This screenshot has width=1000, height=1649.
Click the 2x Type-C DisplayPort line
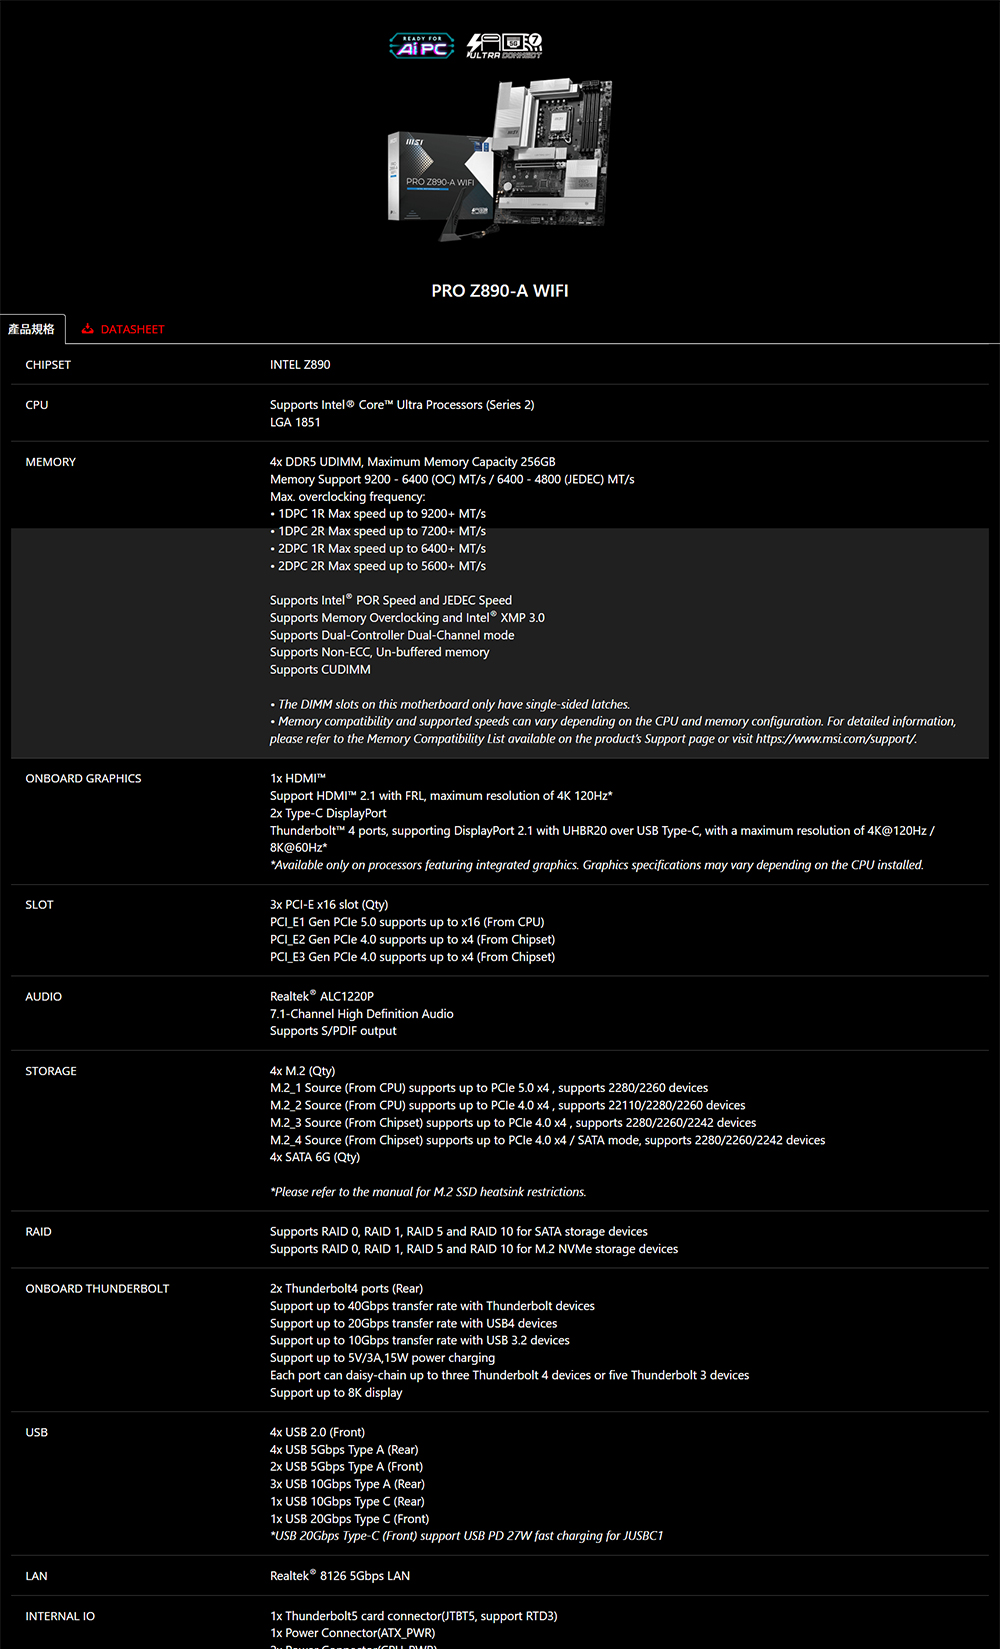(x=328, y=813)
